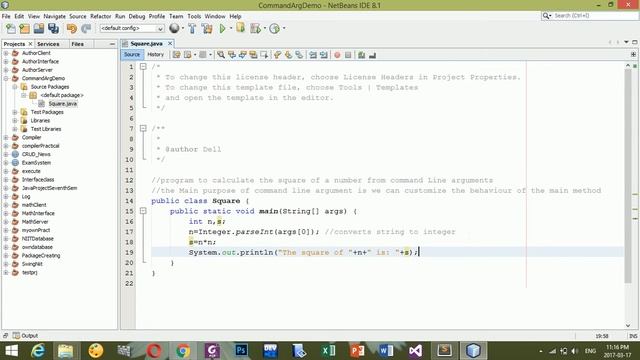
Task: Click the Comment code icon
Action: pyautogui.click(x=361, y=55)
